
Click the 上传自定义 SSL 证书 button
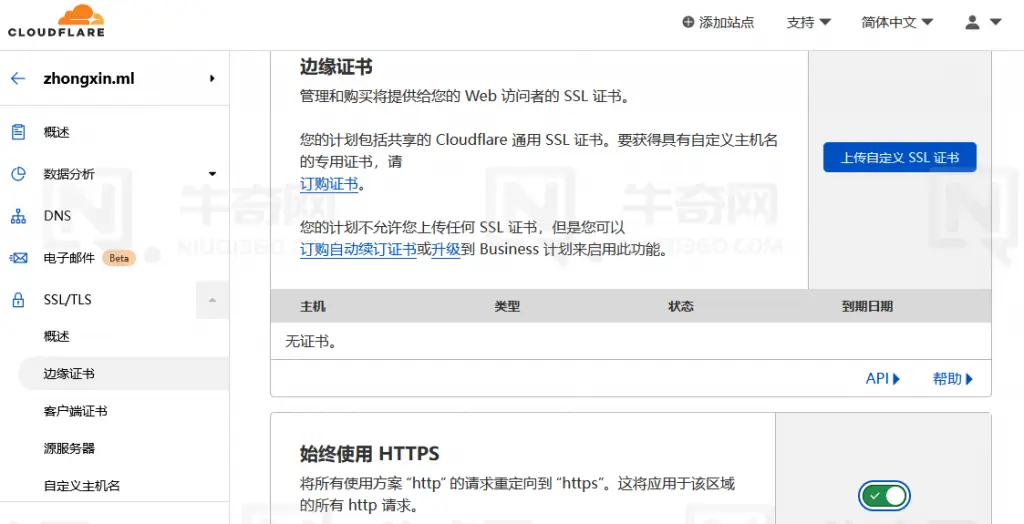[899, 157]
